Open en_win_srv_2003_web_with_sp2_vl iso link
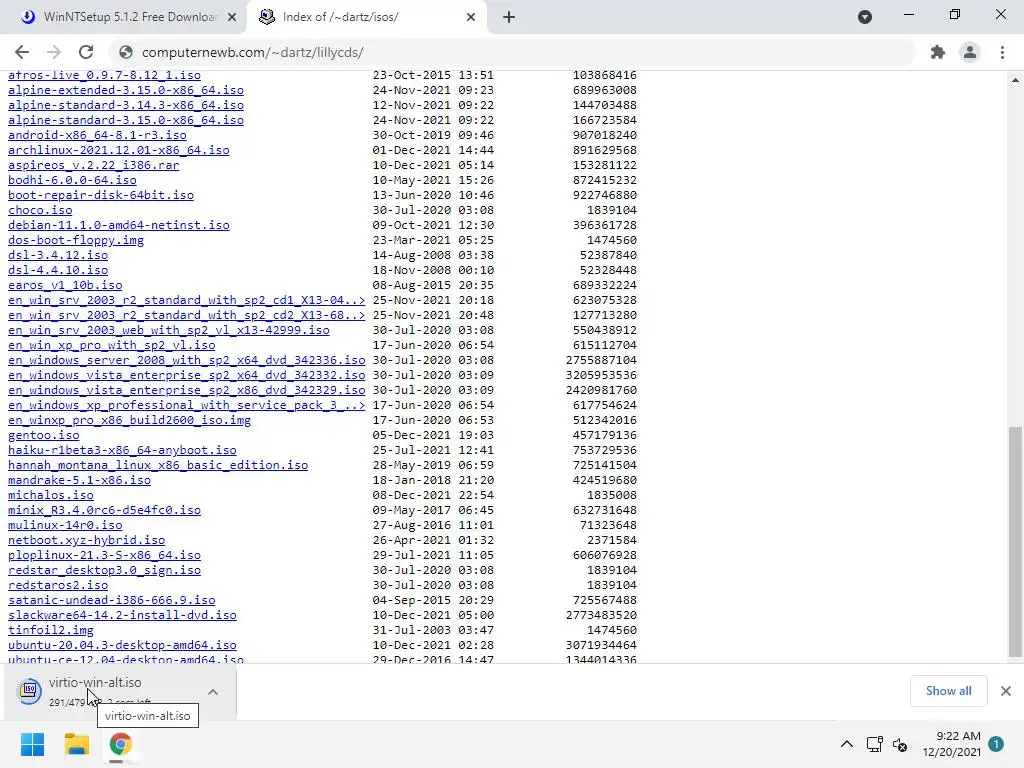Screen dimensions: 1024x768 click(168, 330)
